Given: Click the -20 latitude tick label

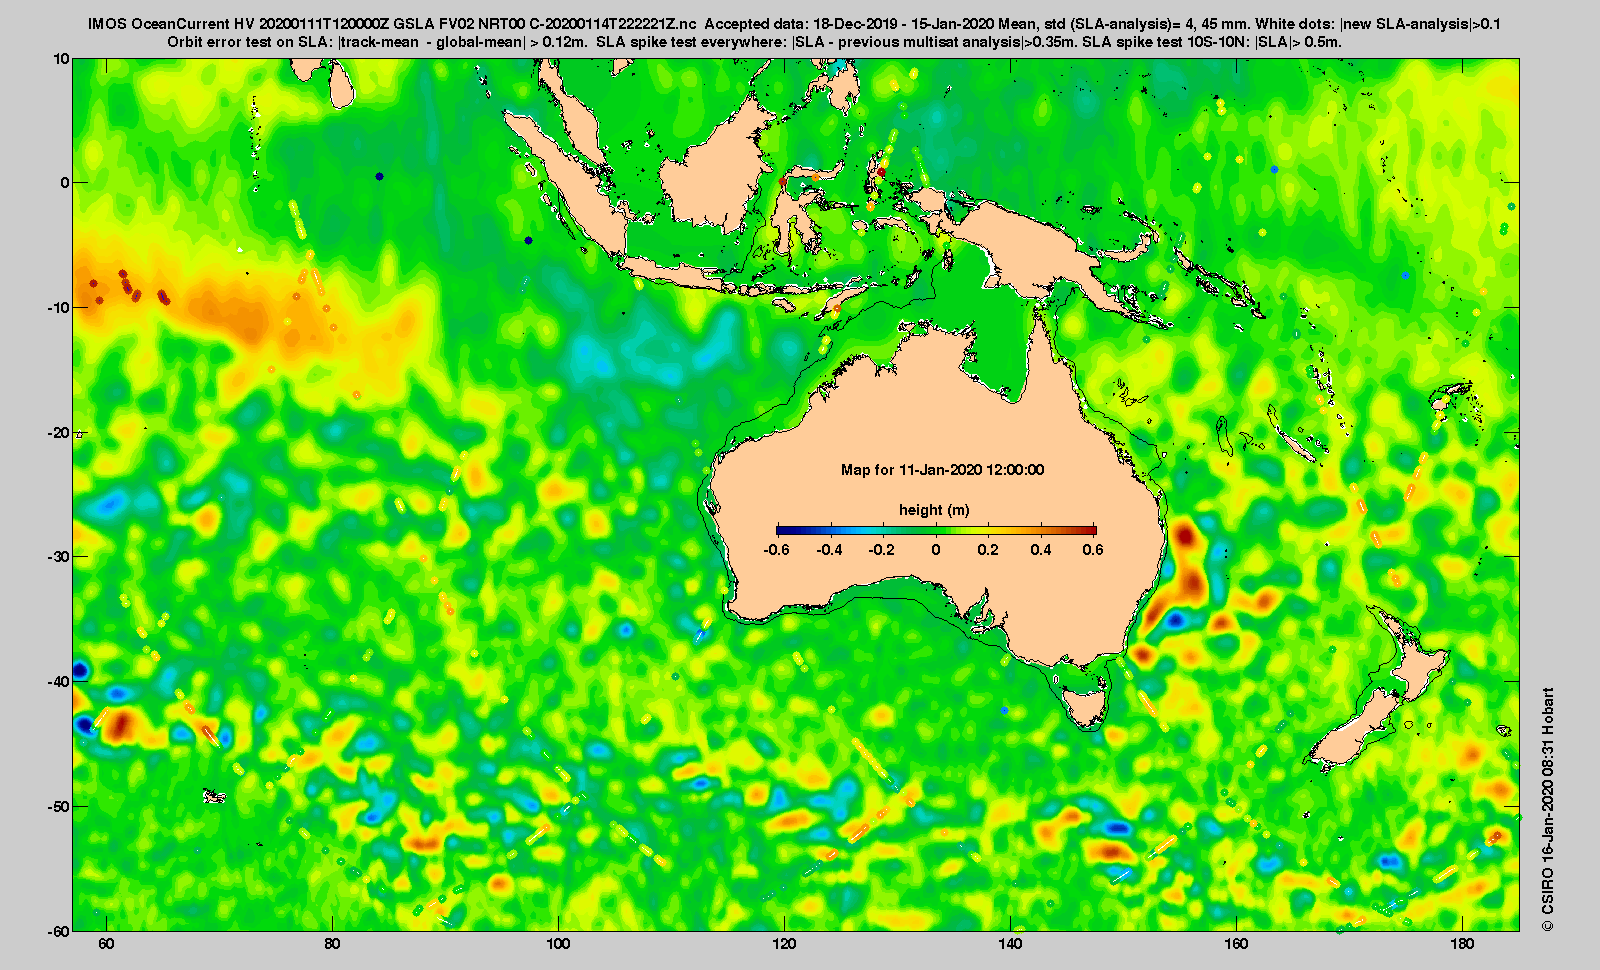Looking at the screenshot, I should (x=59, y=432).
